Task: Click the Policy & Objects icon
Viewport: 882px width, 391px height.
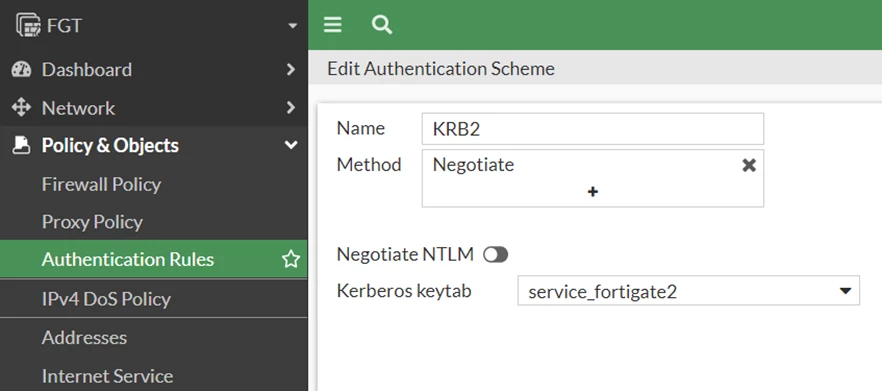Action: [x=21, y=145]
